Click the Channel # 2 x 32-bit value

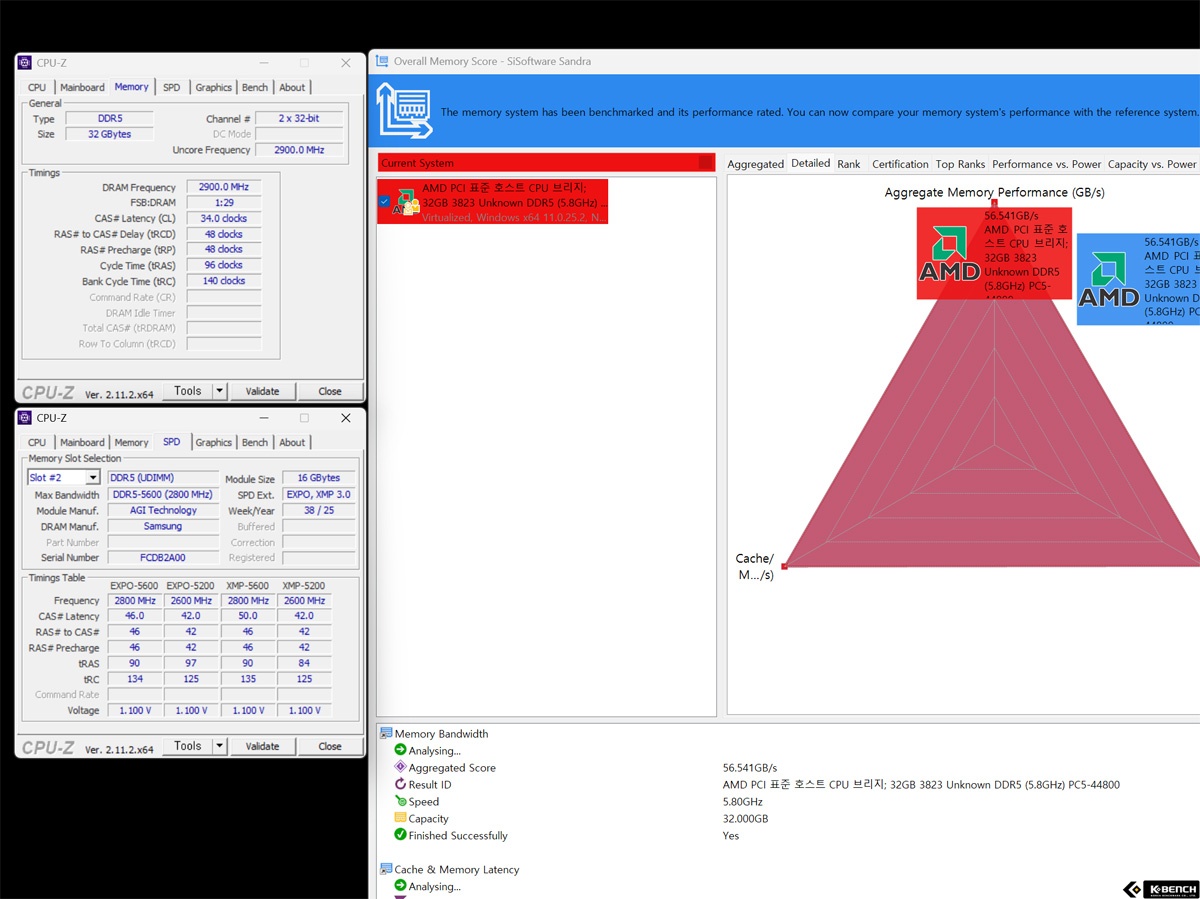pos(300,118)
